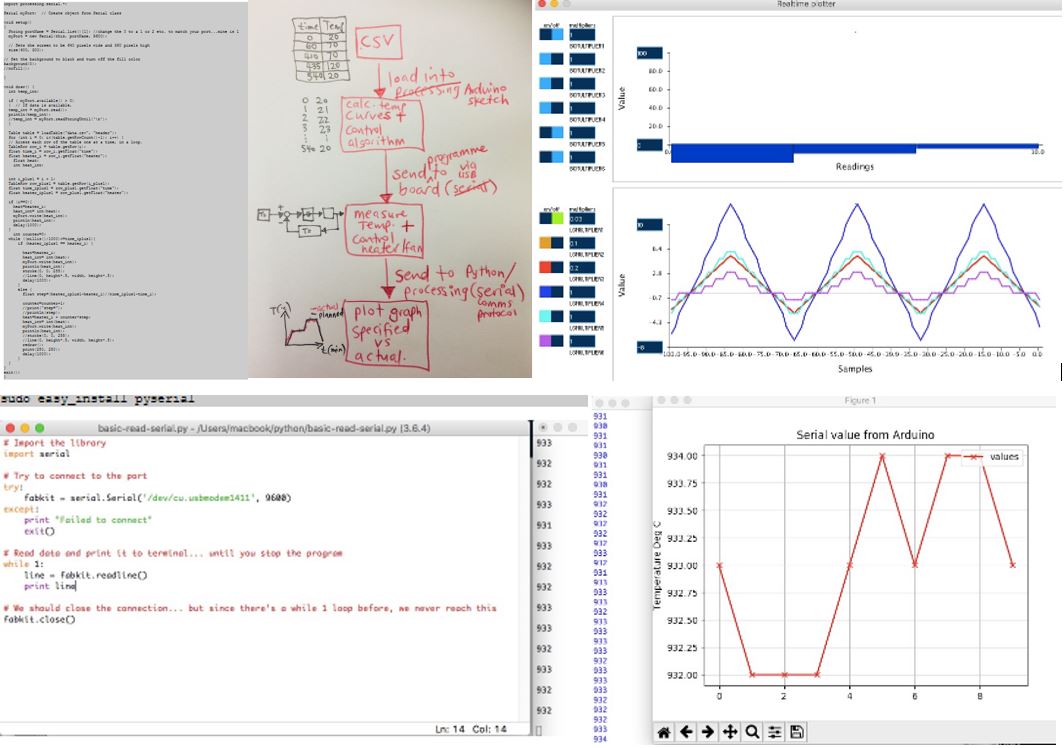The height and width of the screenshot is (748, 1064).
Task: Toggle the on/off switch for BGMULTIPLIER2 bar
Action: click(x=551, y=59)
